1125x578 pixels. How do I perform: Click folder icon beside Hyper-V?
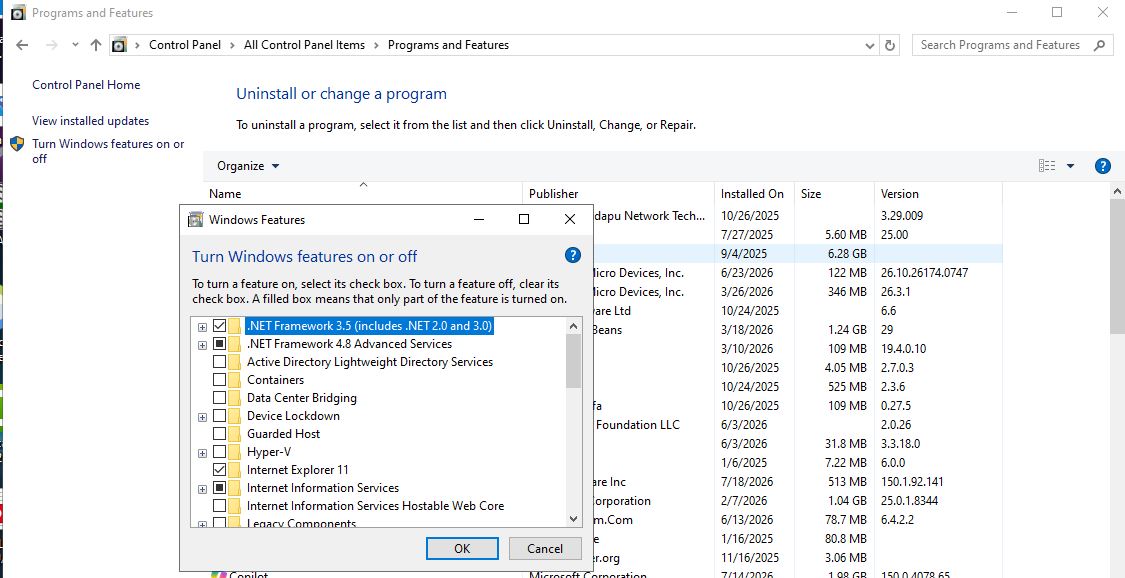(235, 452)
